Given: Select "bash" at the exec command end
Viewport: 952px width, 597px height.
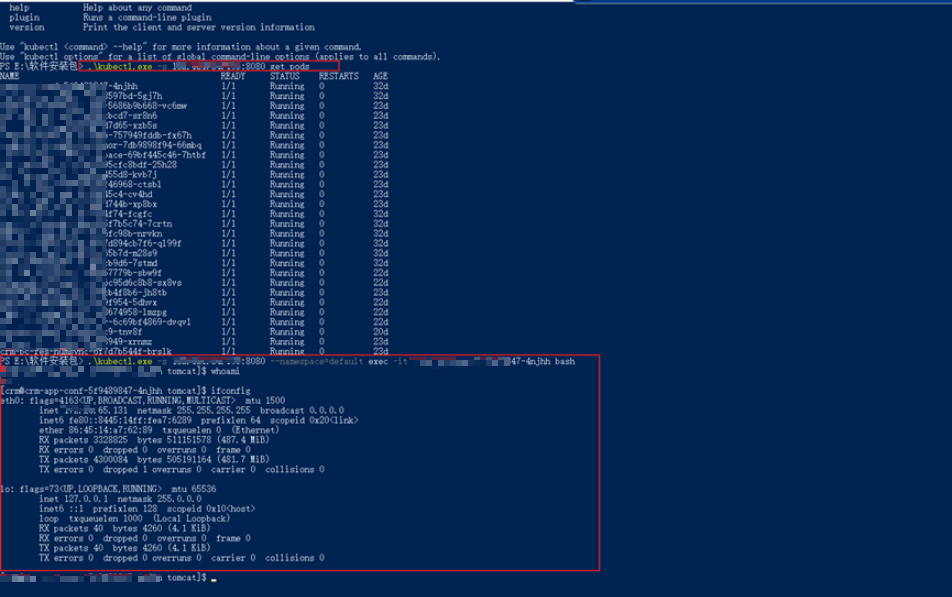Looking at the screenshot, I should [565, 361].
